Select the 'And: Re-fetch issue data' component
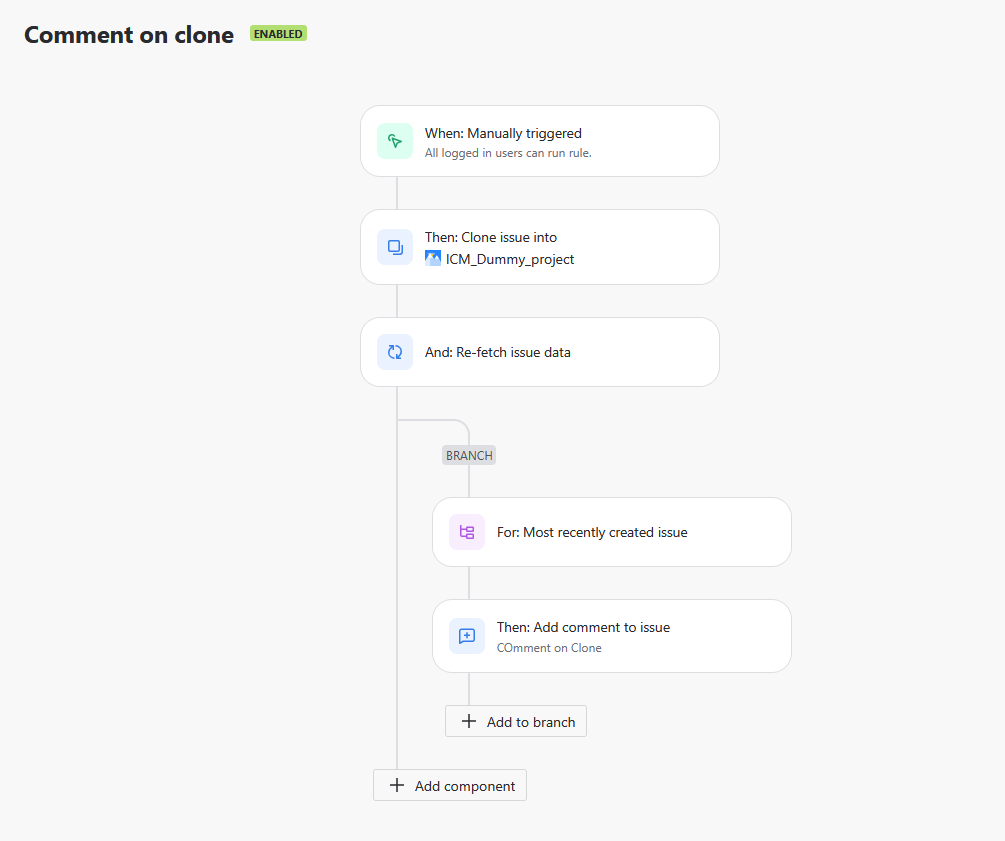This screenshot has width=1005, height=841. click(540, 352)
